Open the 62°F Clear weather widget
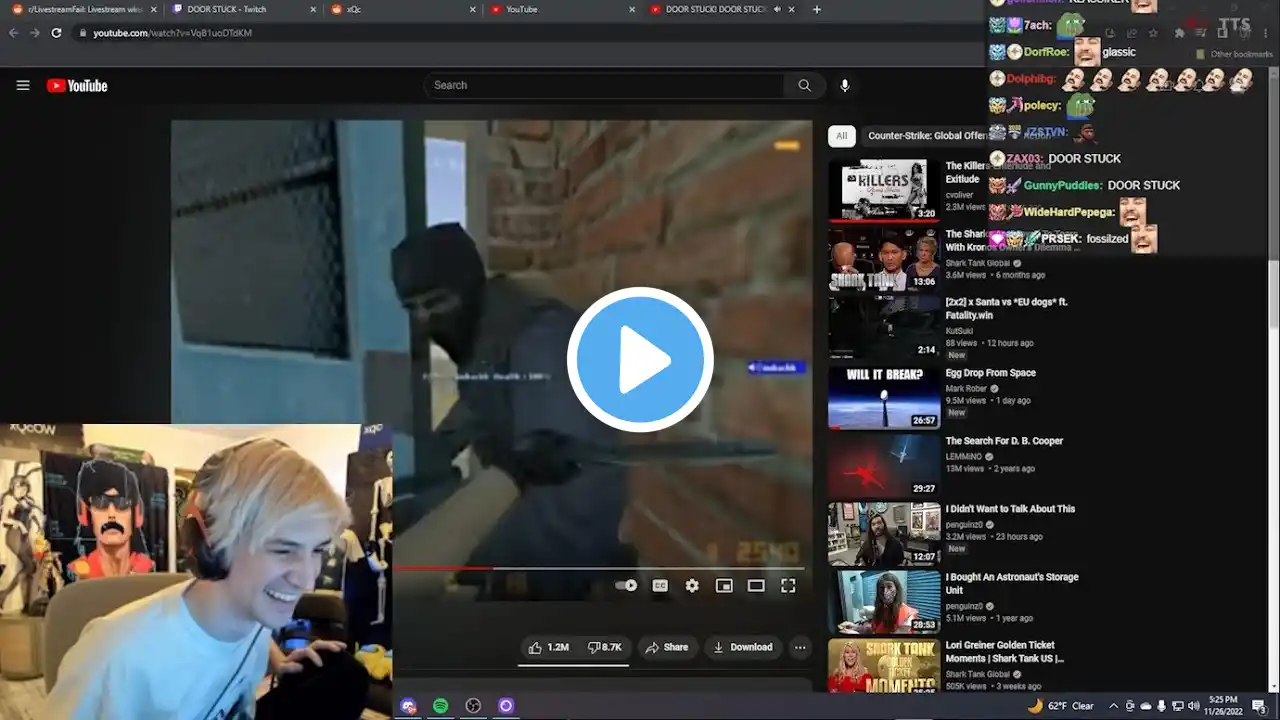 1061,706
